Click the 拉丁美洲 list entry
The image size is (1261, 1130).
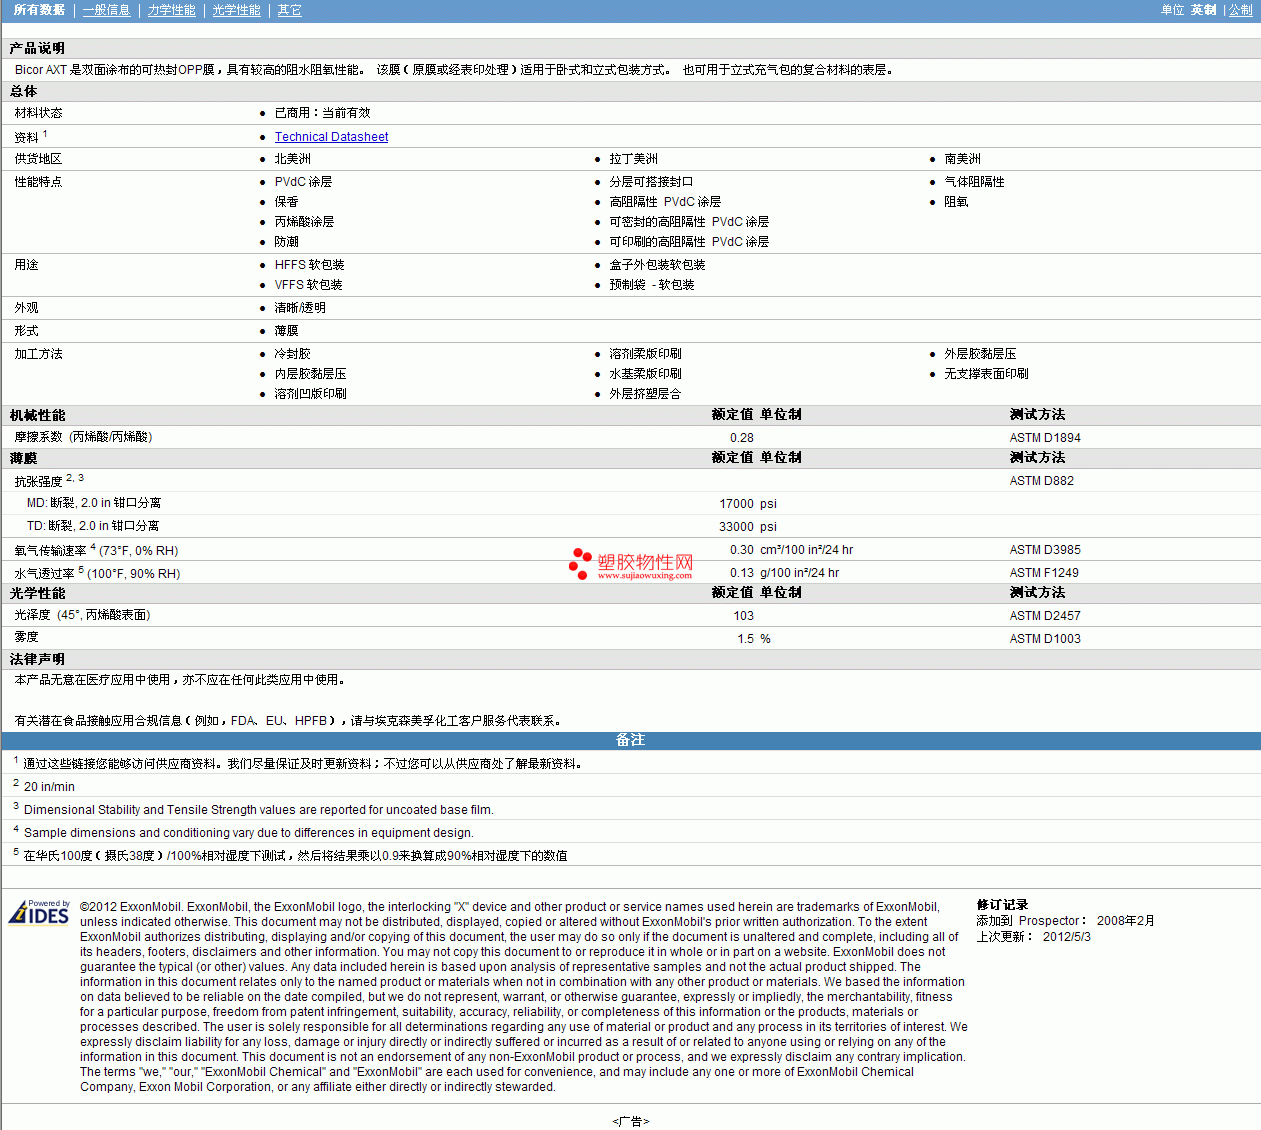tap(634, 159)
